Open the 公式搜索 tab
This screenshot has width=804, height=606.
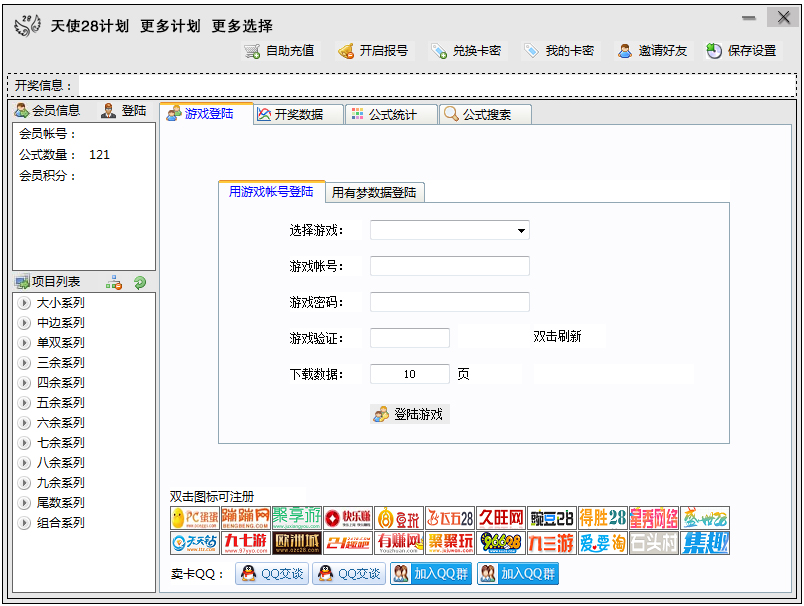tap(486, 115)
